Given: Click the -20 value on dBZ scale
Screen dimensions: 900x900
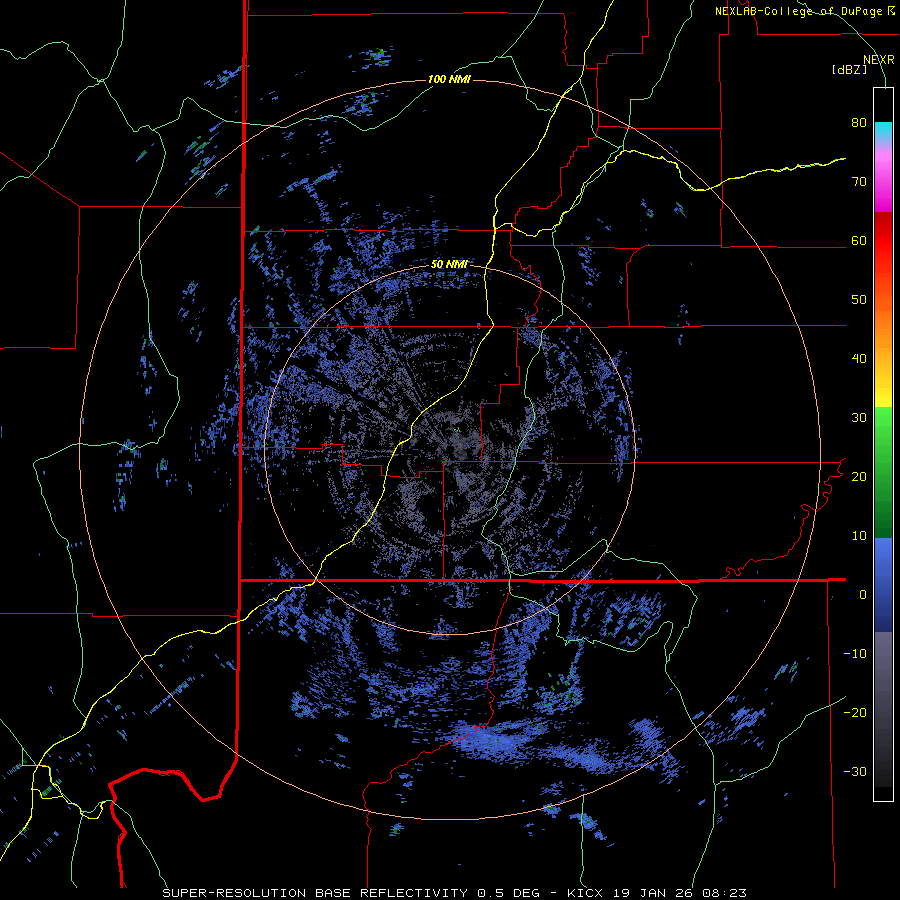Looking at the screenshot, I should (855, 713).
